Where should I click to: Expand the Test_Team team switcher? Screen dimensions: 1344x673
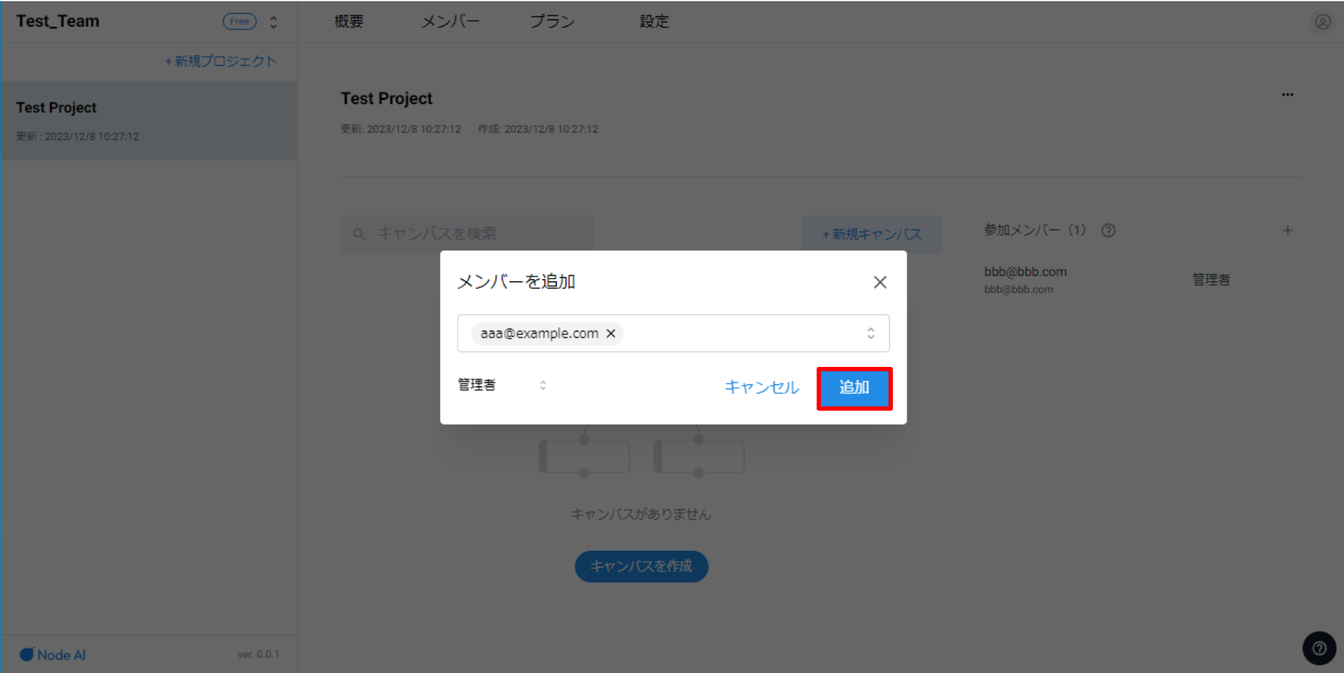point(274,22)
